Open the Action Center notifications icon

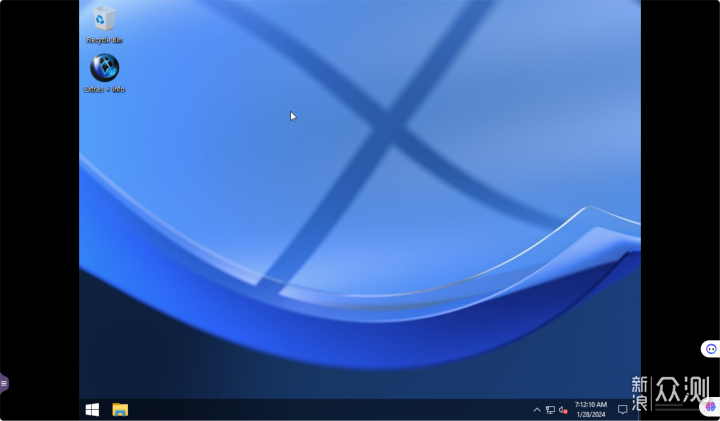click(623, 410)
